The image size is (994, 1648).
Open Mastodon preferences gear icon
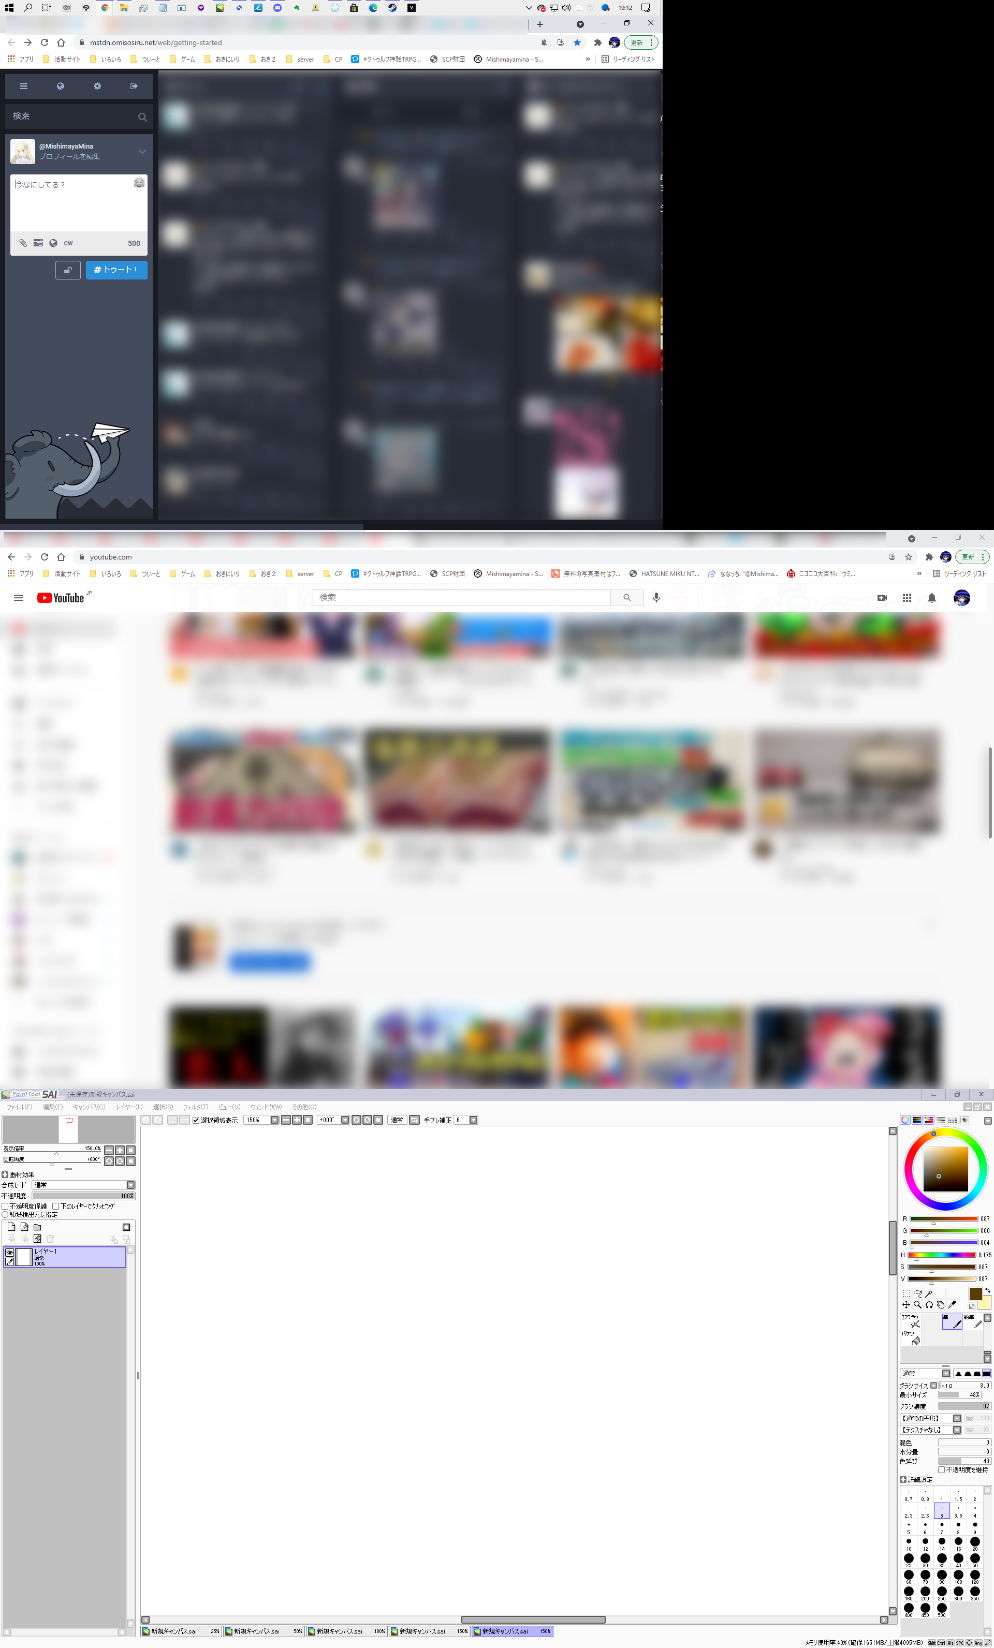pos(97,86)
